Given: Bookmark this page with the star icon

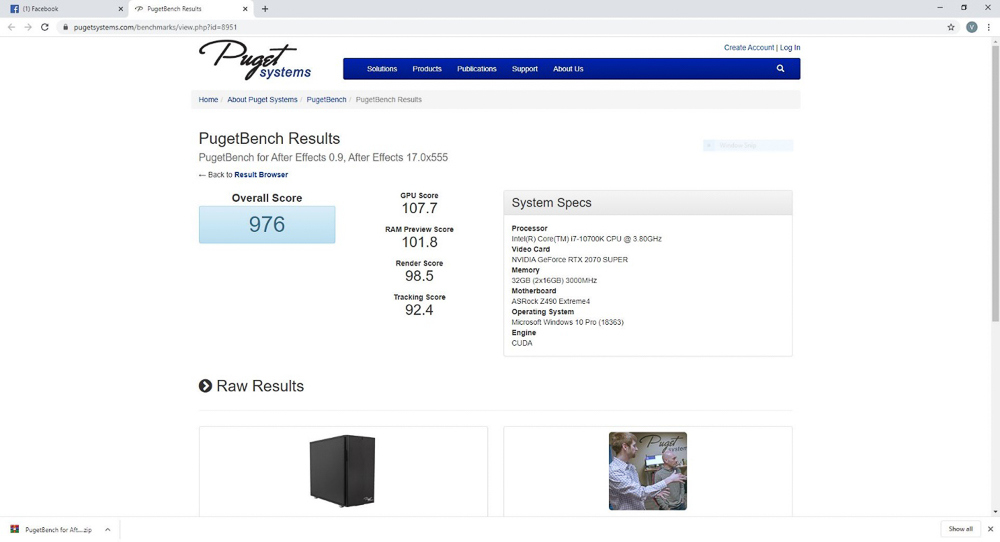Looking at the screenshot, I should (x=951, y=27).
